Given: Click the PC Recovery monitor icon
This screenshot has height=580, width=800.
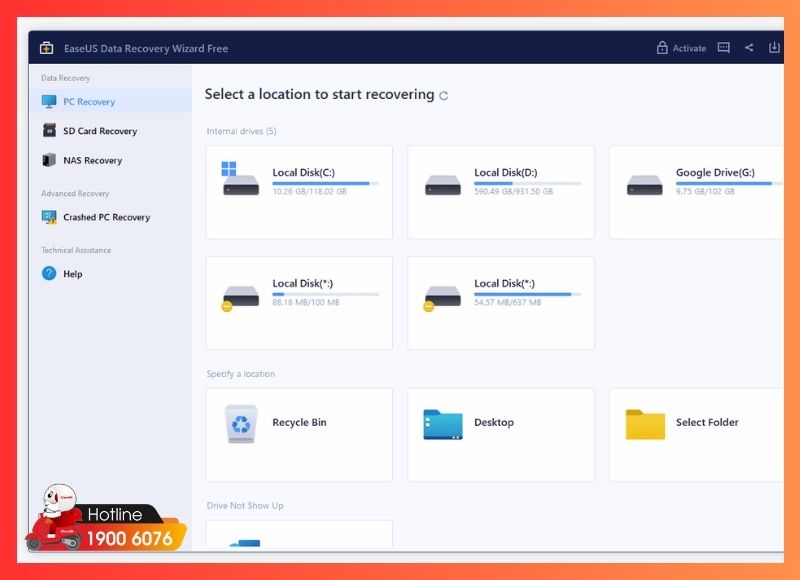Looking at the screenshot, I should (x=49, y=102).
